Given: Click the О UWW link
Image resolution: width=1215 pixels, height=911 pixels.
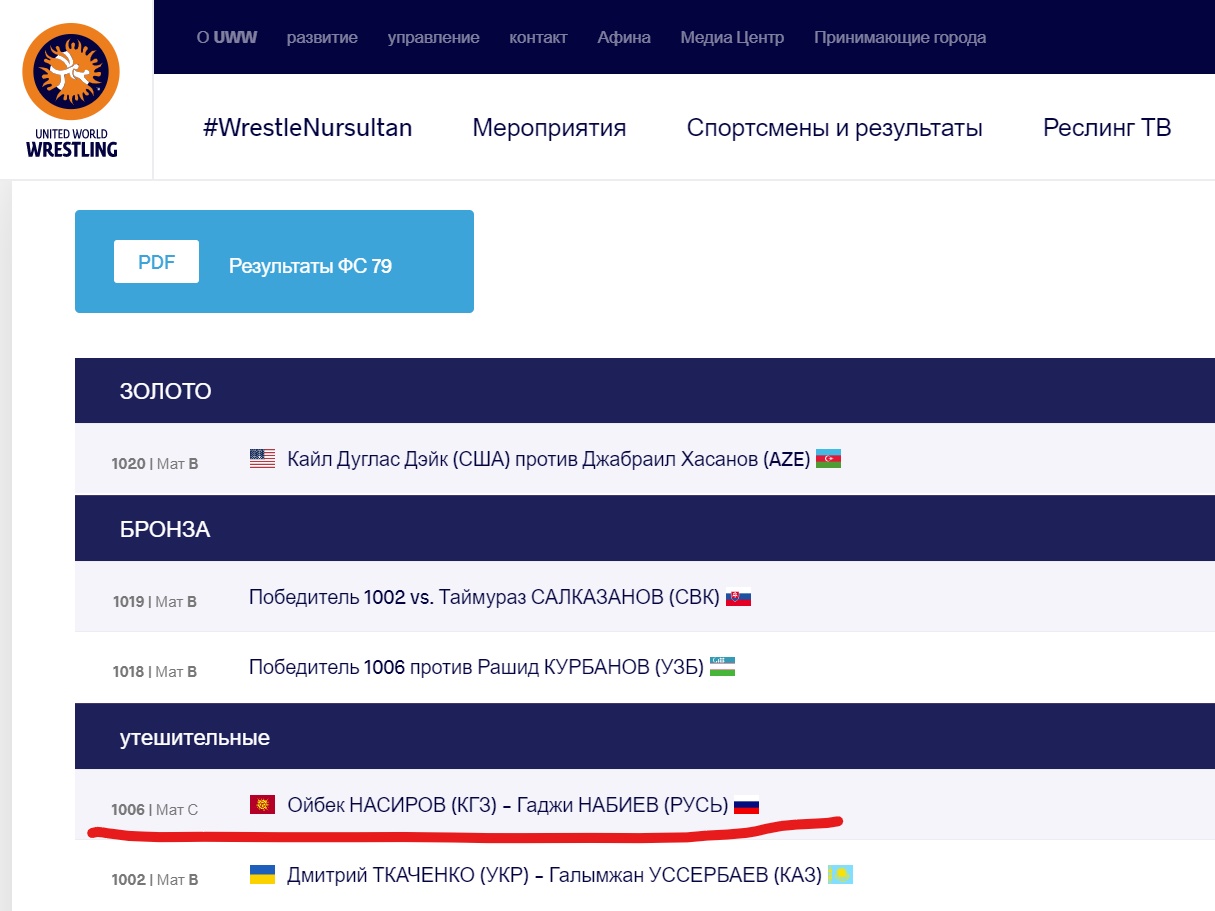Looking at the screenshot, I should click(x=227, y=37).
